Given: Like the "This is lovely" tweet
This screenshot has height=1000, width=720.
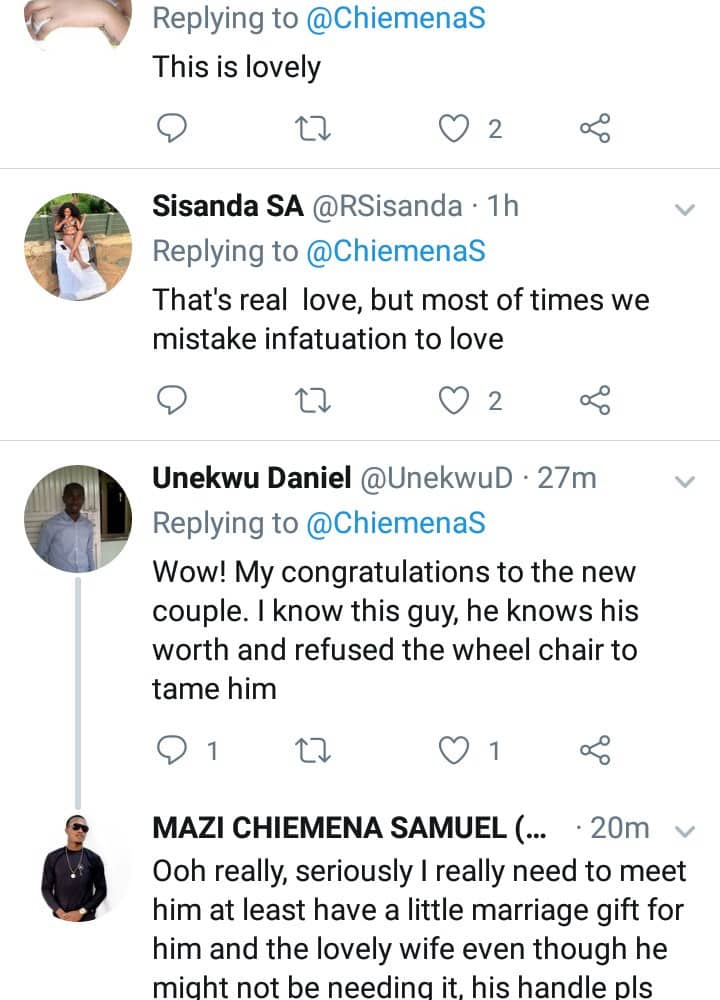Looking at the screenshot, I should 456,128.
